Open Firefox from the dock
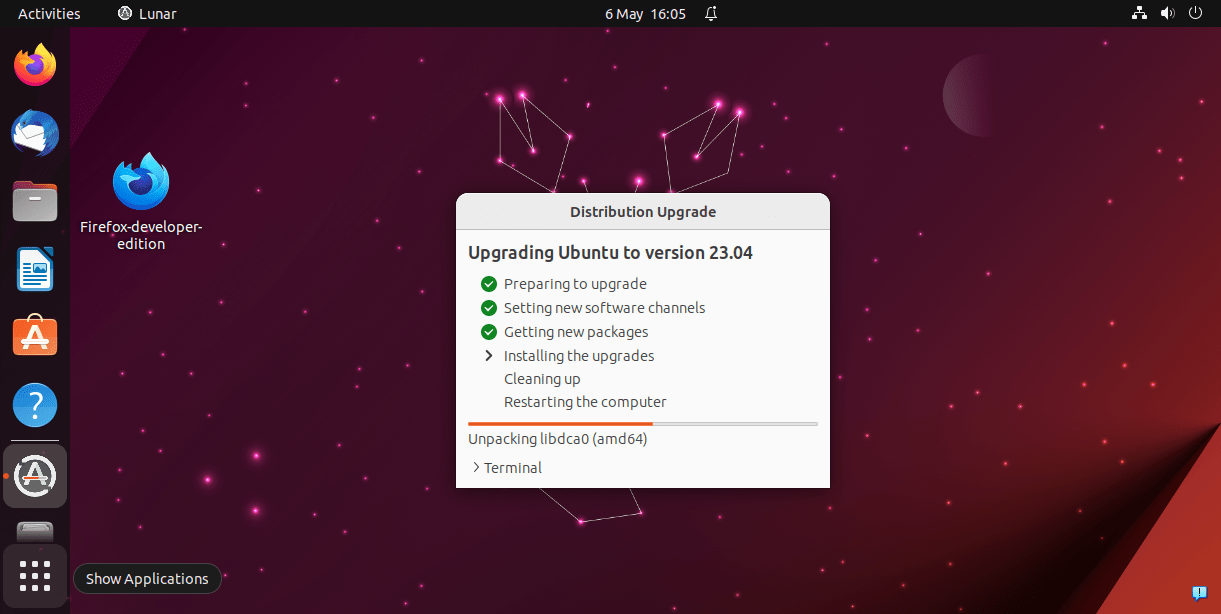Viewport: 1221px width, 614px height. coord(35,65)
